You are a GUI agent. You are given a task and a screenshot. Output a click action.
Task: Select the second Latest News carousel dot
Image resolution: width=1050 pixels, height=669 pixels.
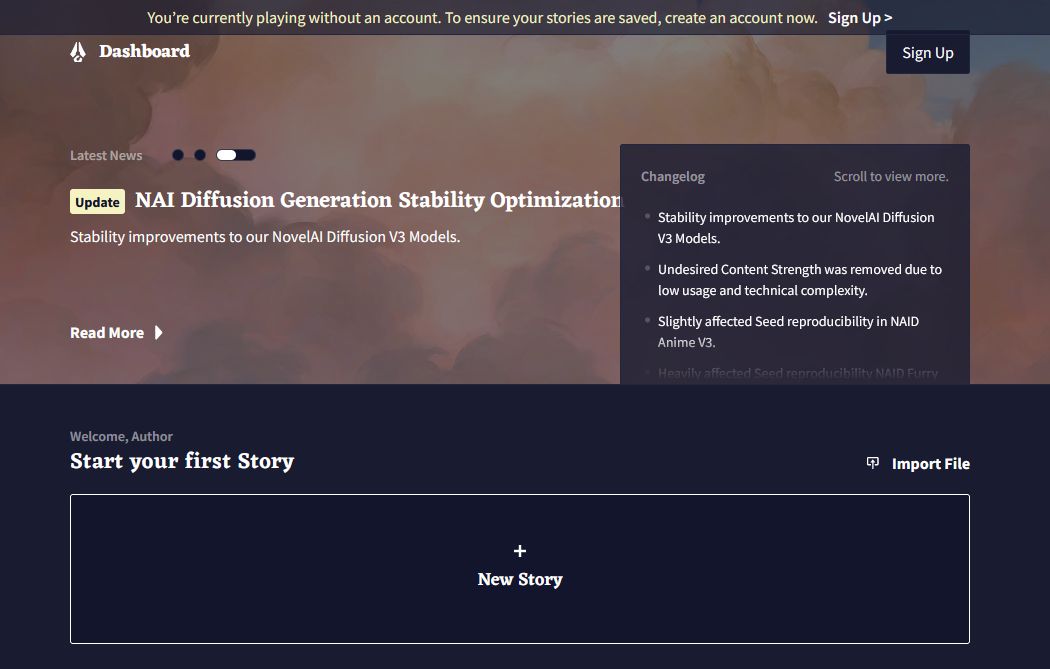point(200,155)
